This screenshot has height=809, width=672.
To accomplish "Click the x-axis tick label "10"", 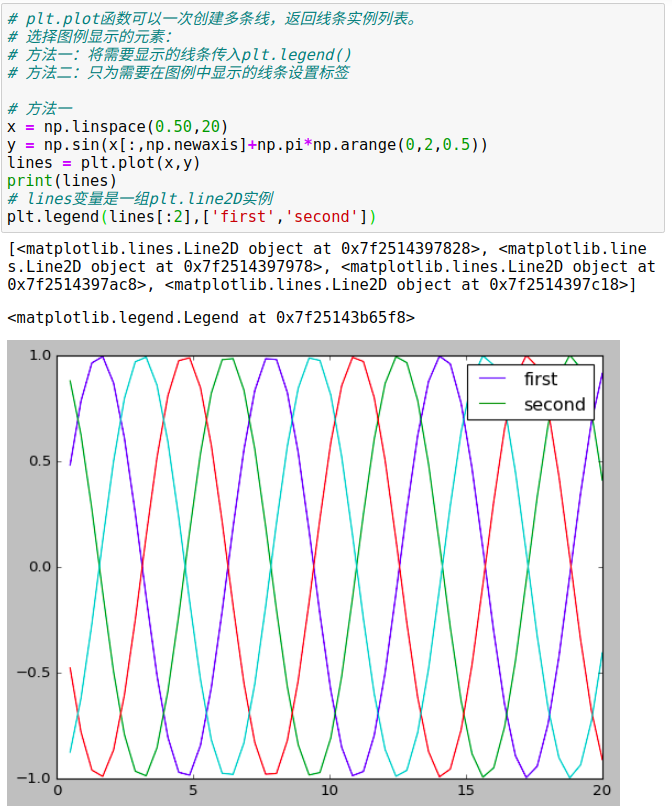I will pyautogui.click(x=329, y=791).
